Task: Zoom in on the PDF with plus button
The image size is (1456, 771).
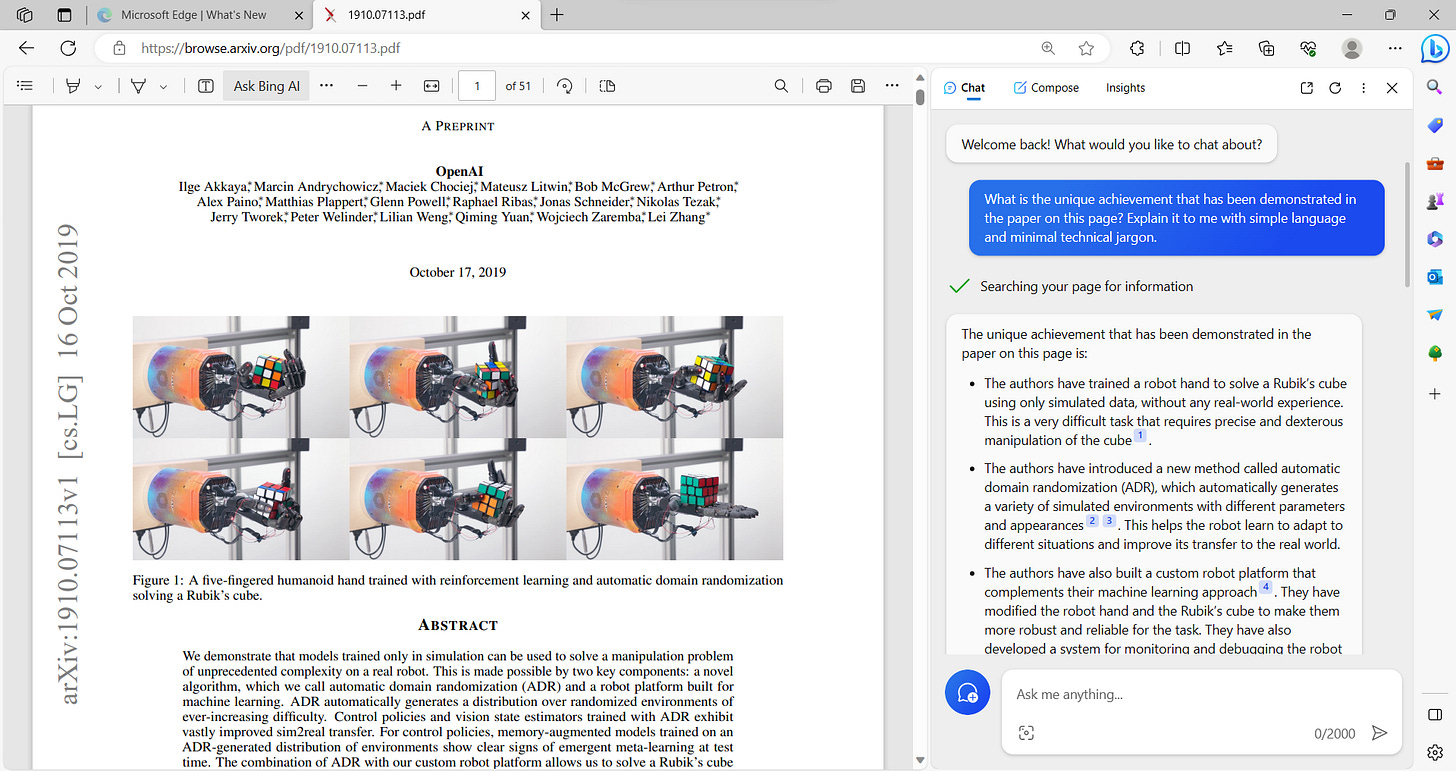Action: pyautogui.click(x=396, y=86)
